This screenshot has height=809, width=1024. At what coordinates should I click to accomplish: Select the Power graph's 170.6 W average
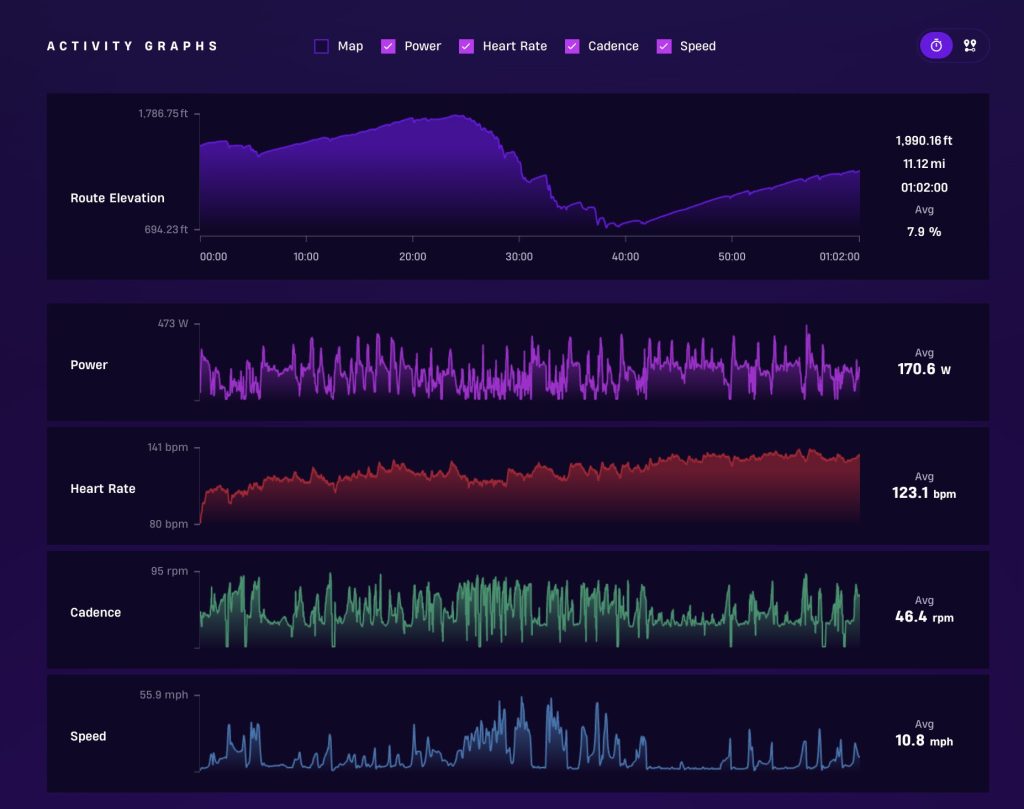[924, 369]
